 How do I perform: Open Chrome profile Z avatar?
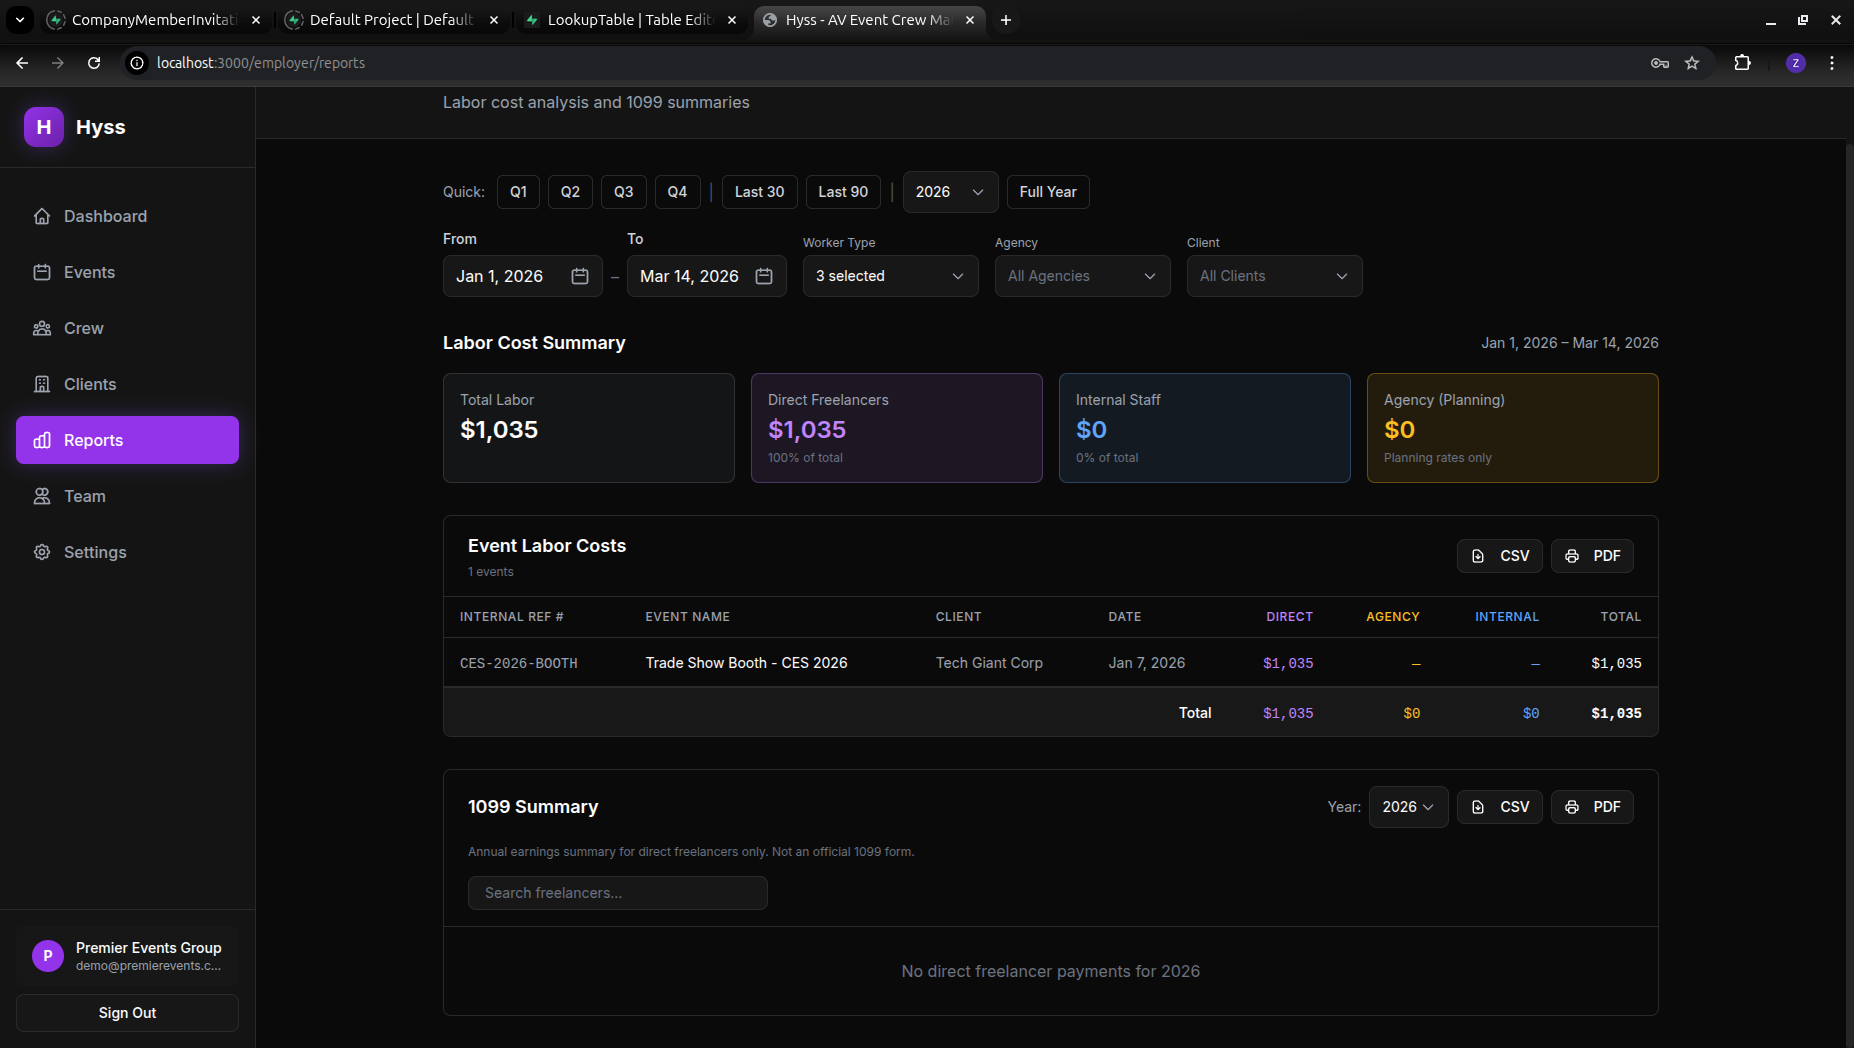(1796, 62)
